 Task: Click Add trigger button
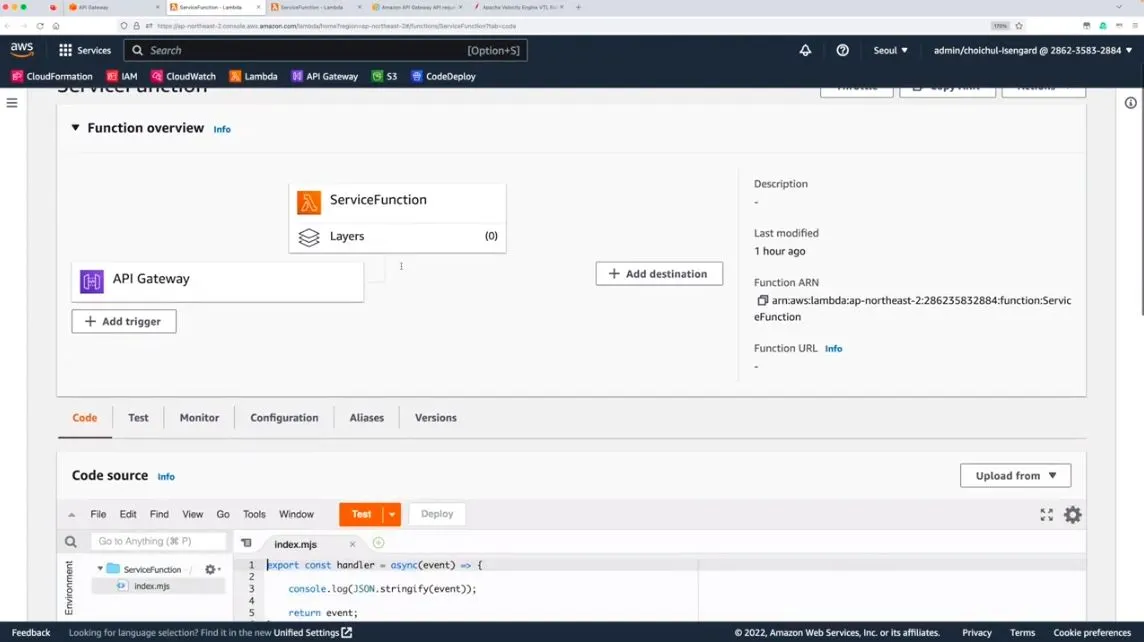[124, 321]
